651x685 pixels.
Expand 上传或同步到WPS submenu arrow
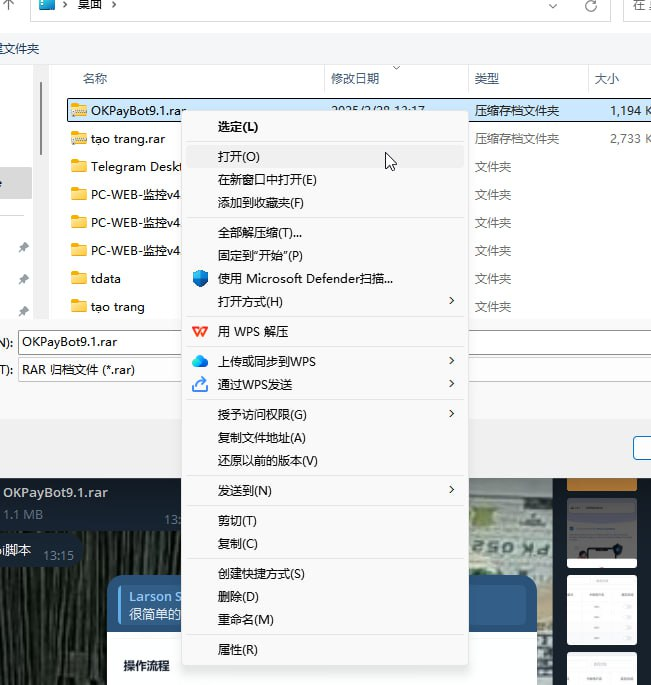[452, 361]
